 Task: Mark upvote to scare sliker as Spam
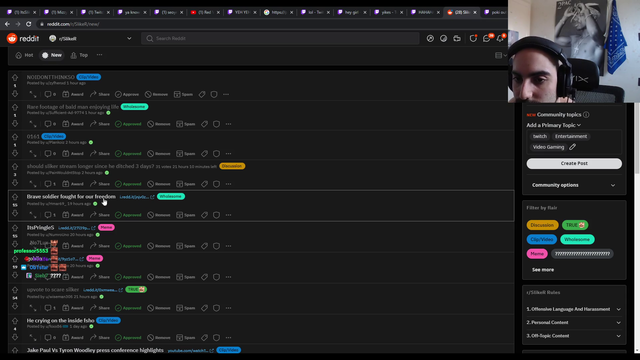pyautogui.click(x=186, y=308)
